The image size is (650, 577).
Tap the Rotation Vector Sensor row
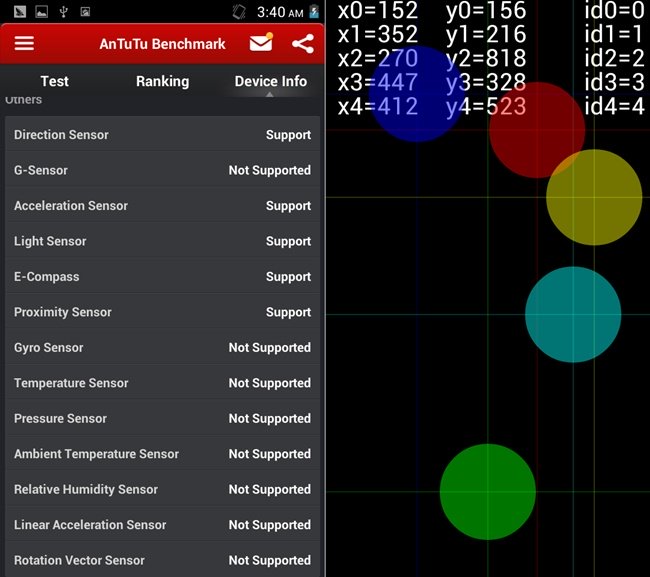click(x=162, y=560)
